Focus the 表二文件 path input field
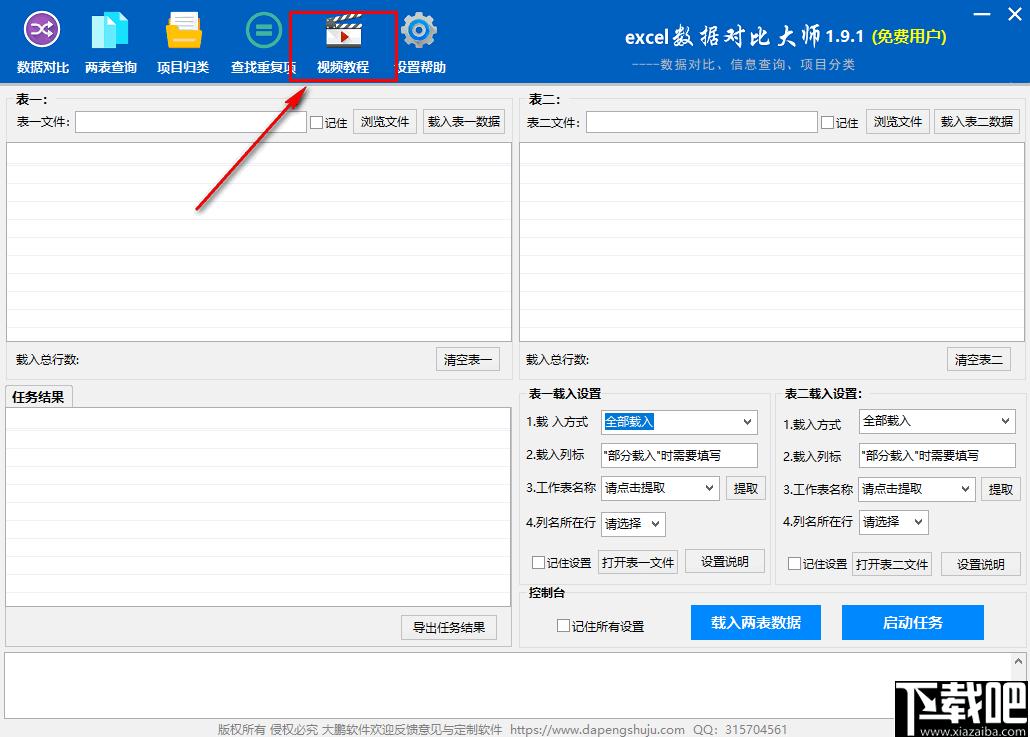The image size is (1030, 737). [x=702, y=122]
